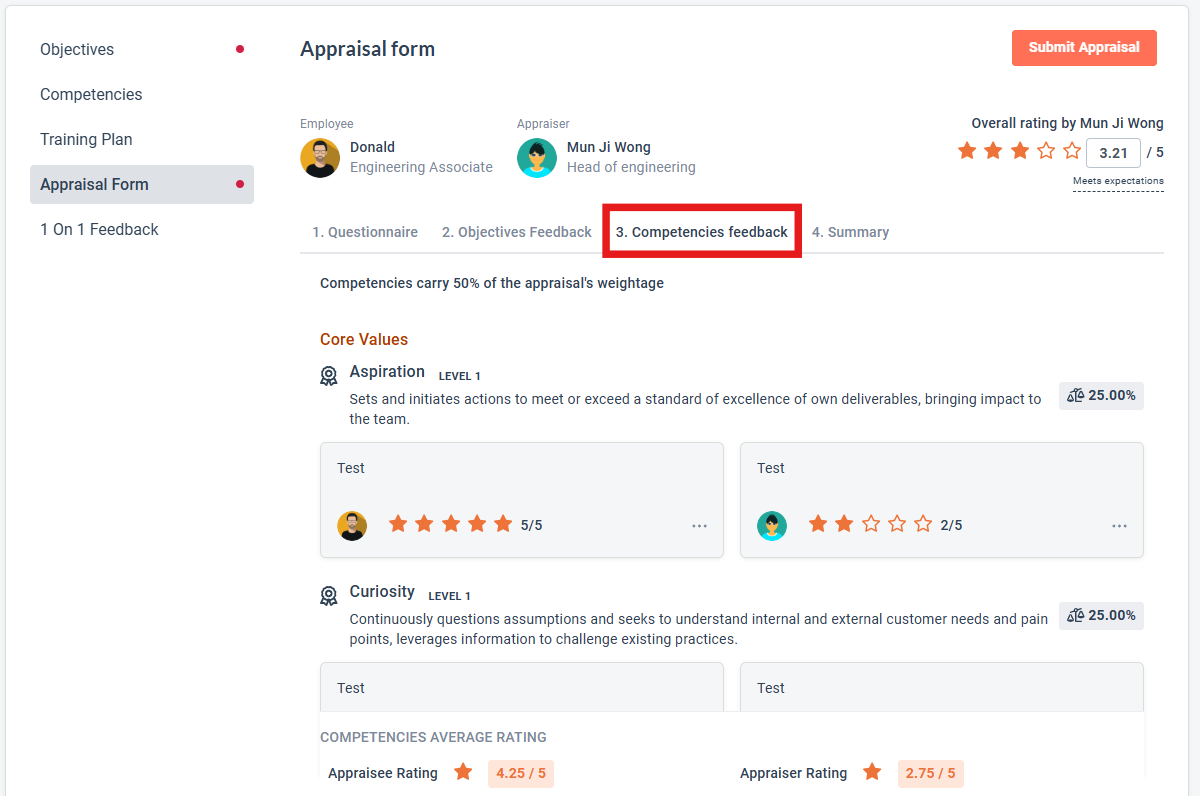Click the Submit Appraisal button
Screen dimensions: 1200x796
pos(1084,47)
